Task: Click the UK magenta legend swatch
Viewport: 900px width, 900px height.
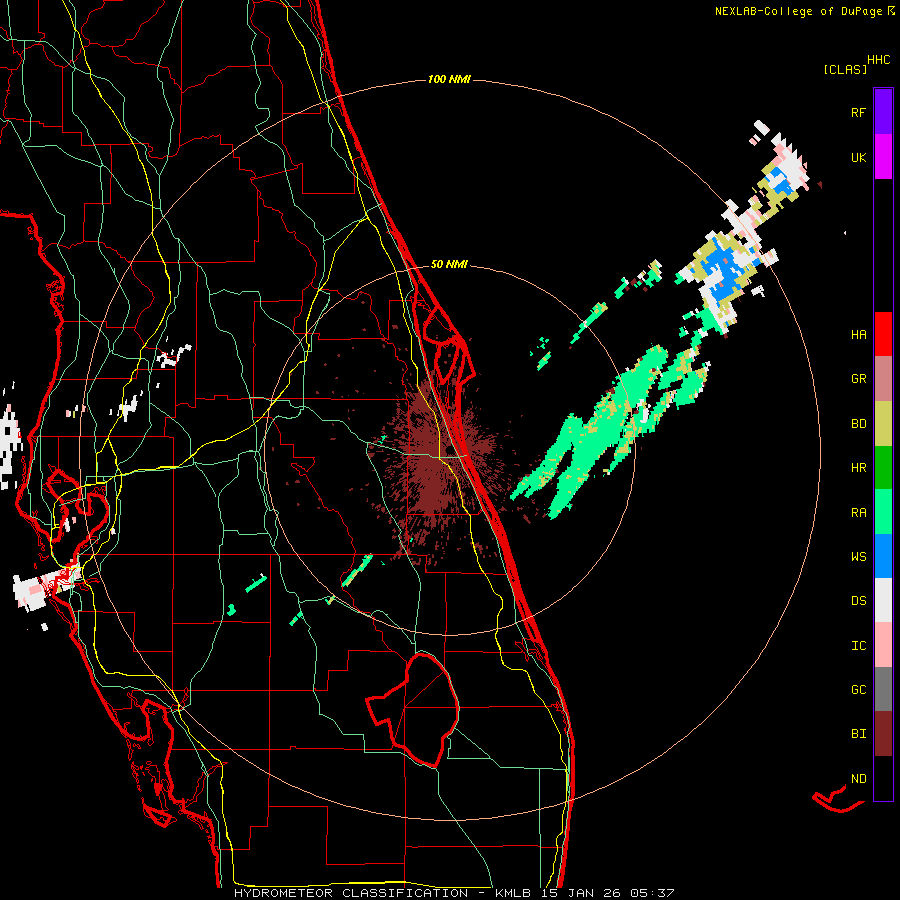Action: click(883, 157)
